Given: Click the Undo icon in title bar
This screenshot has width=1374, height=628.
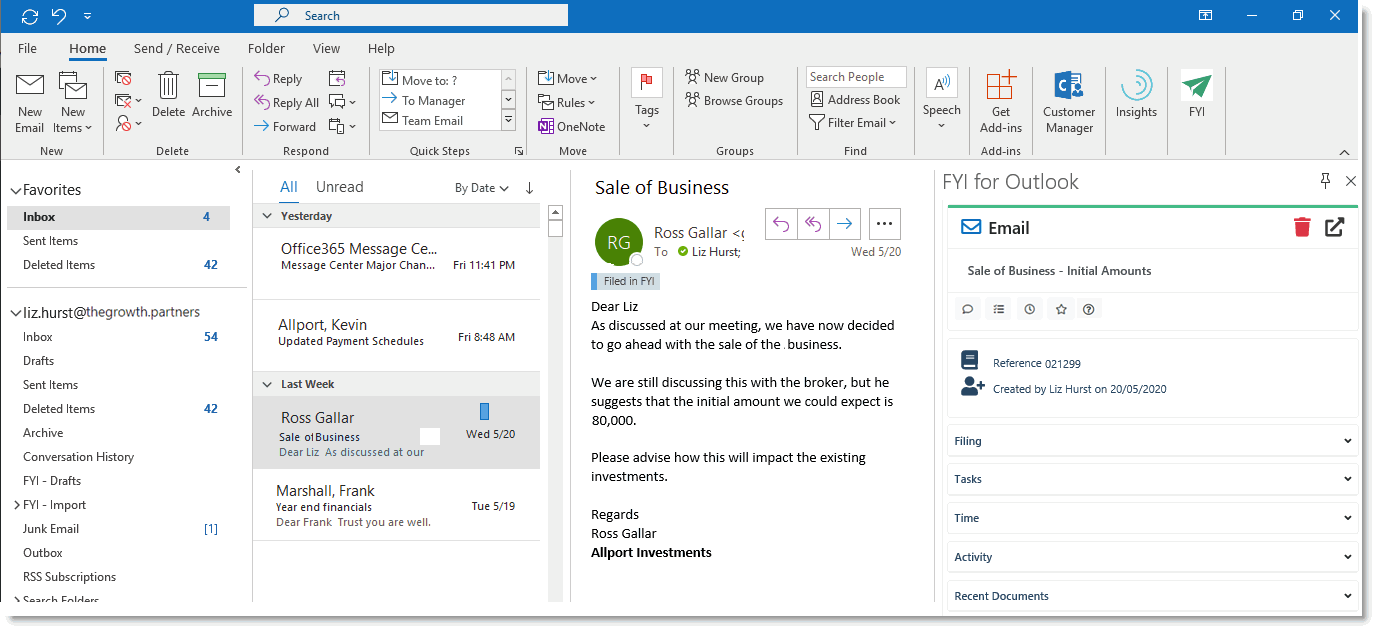Looking at the screenshot, I should tap(59, 15).
